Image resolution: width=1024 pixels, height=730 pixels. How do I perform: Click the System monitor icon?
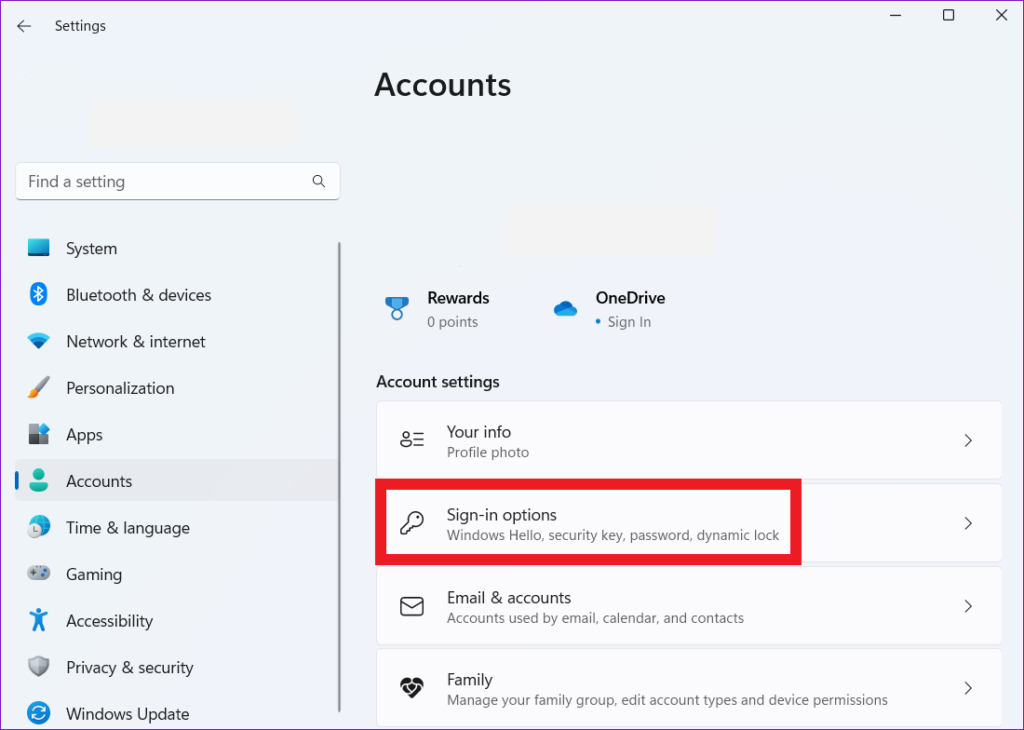coord(39,248)
